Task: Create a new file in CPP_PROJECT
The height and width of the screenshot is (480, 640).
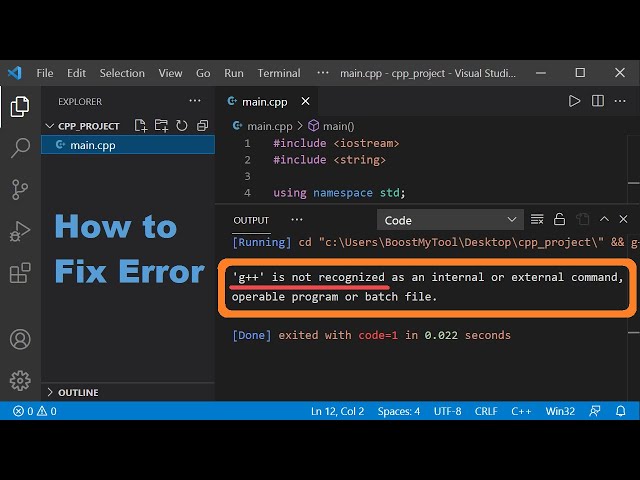Action: coord(140,126)
